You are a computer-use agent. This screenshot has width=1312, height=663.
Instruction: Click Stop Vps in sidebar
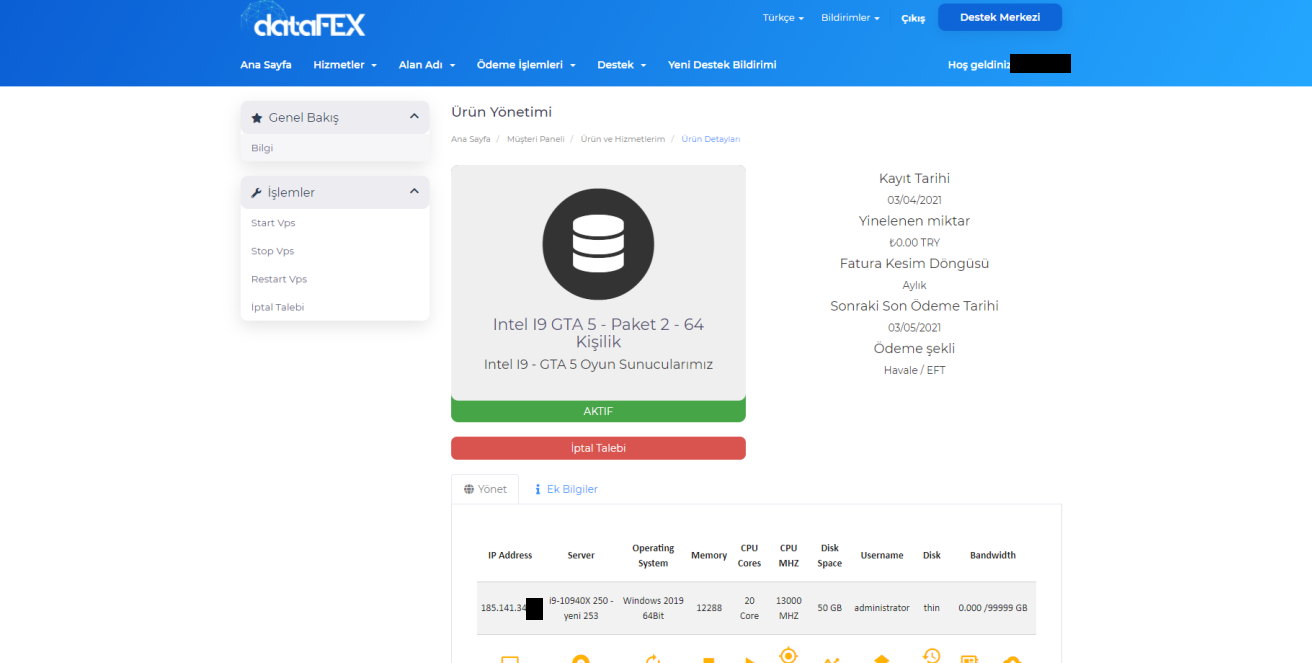point(272,251)
